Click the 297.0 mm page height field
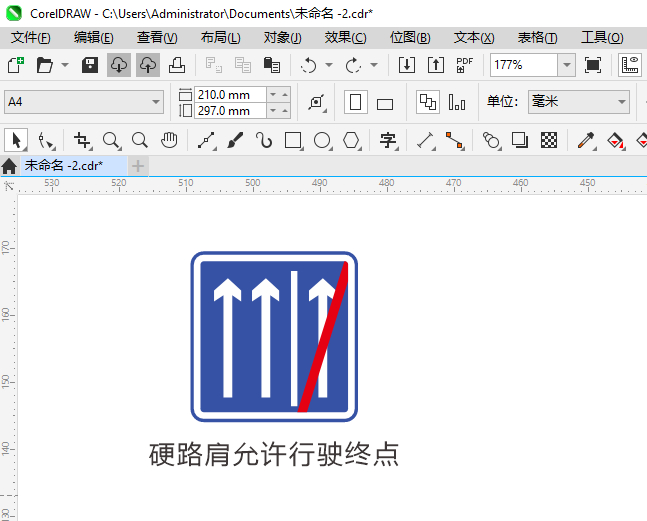Image resolution: width=647 pixels, height=521 pixels. (230, 111)
